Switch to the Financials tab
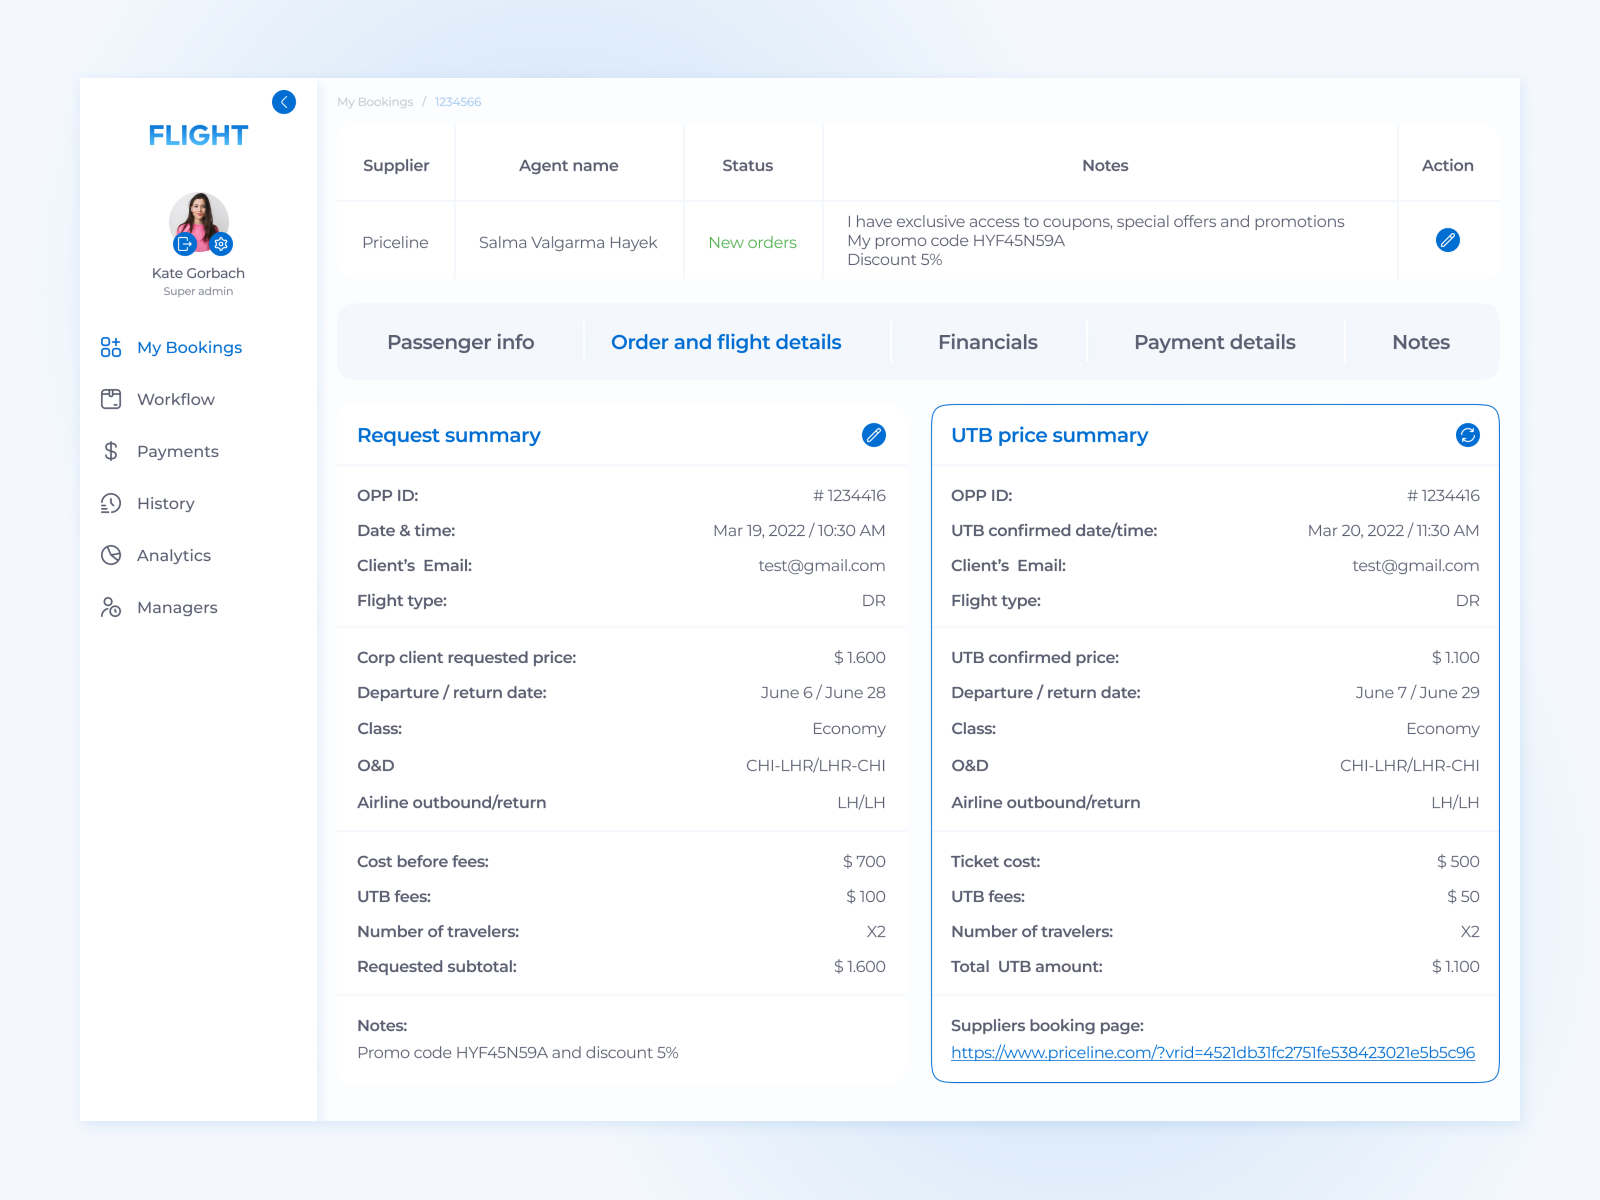The image size is (1600, 1200). coord(987,342)
